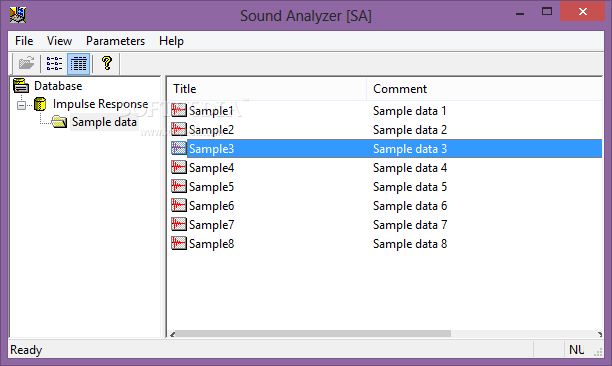Click the Open folder toolbar icon

27,63
